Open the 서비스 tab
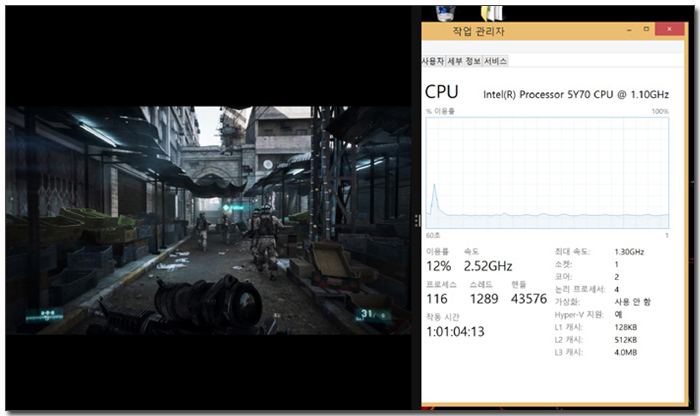Viewport: 700px width, 416px height. click(496, 61)
